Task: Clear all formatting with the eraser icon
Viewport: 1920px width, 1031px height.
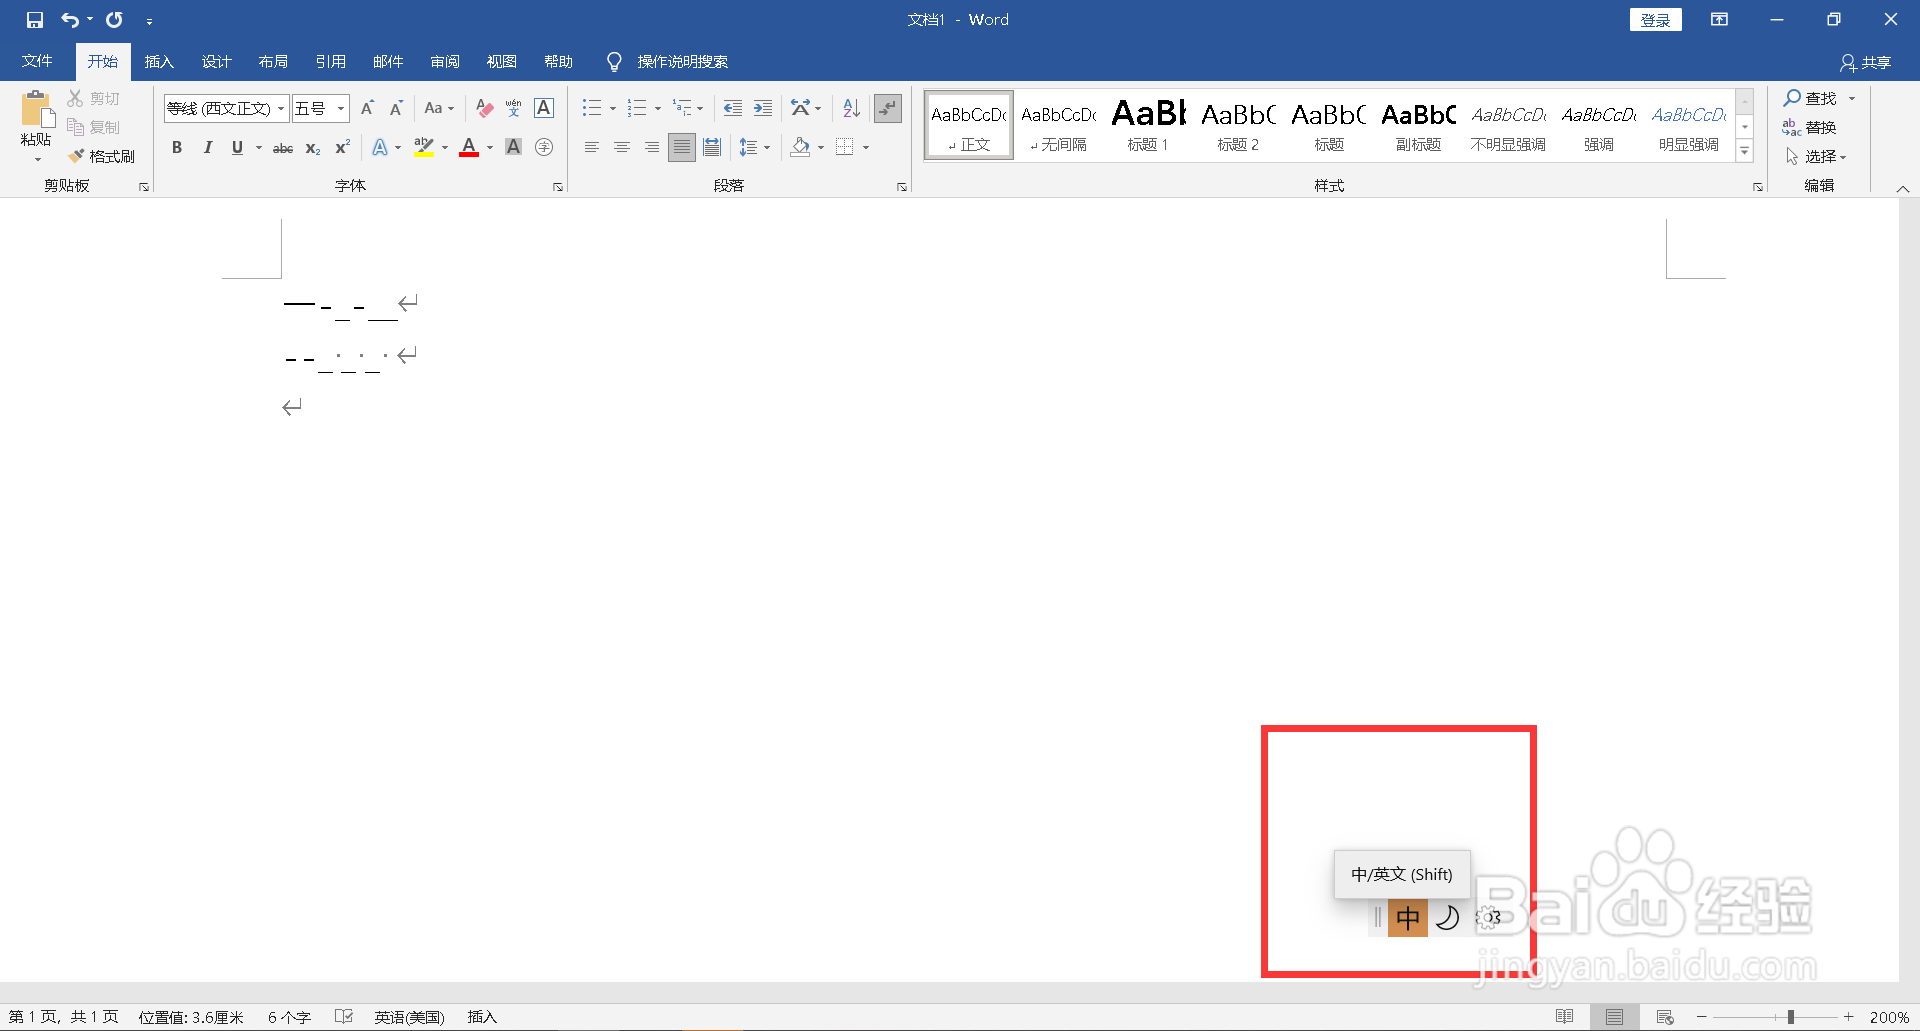Action: click(x=485, y=108)
